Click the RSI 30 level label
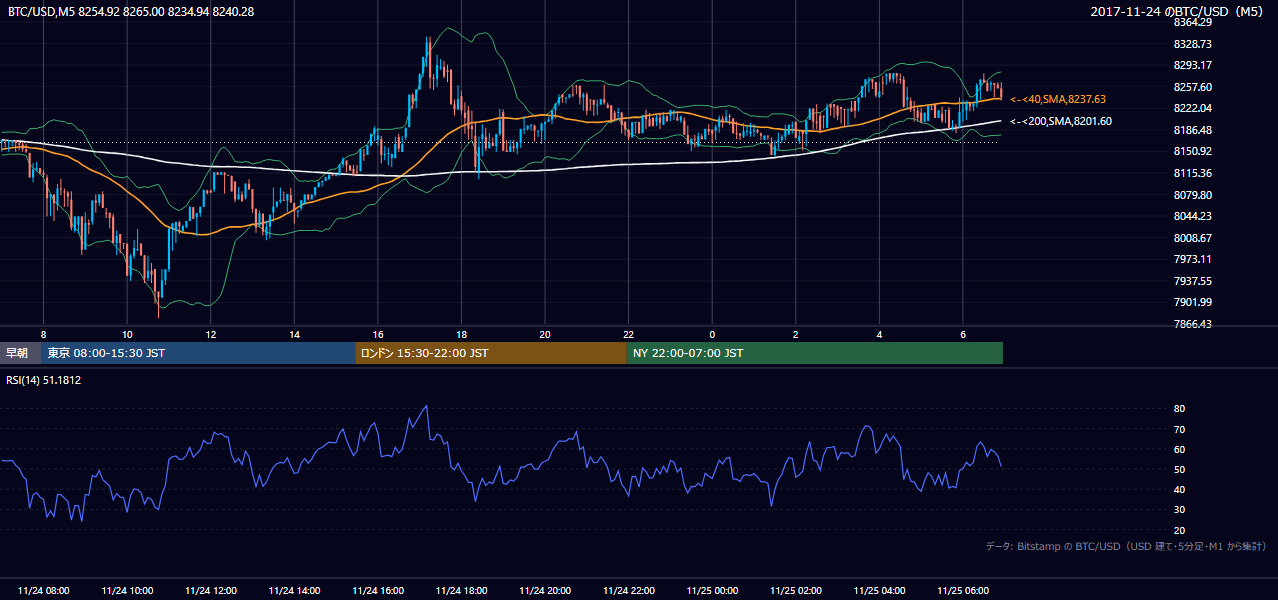The height and width of the screenshot is (600, 1278). click(1179, 509)
